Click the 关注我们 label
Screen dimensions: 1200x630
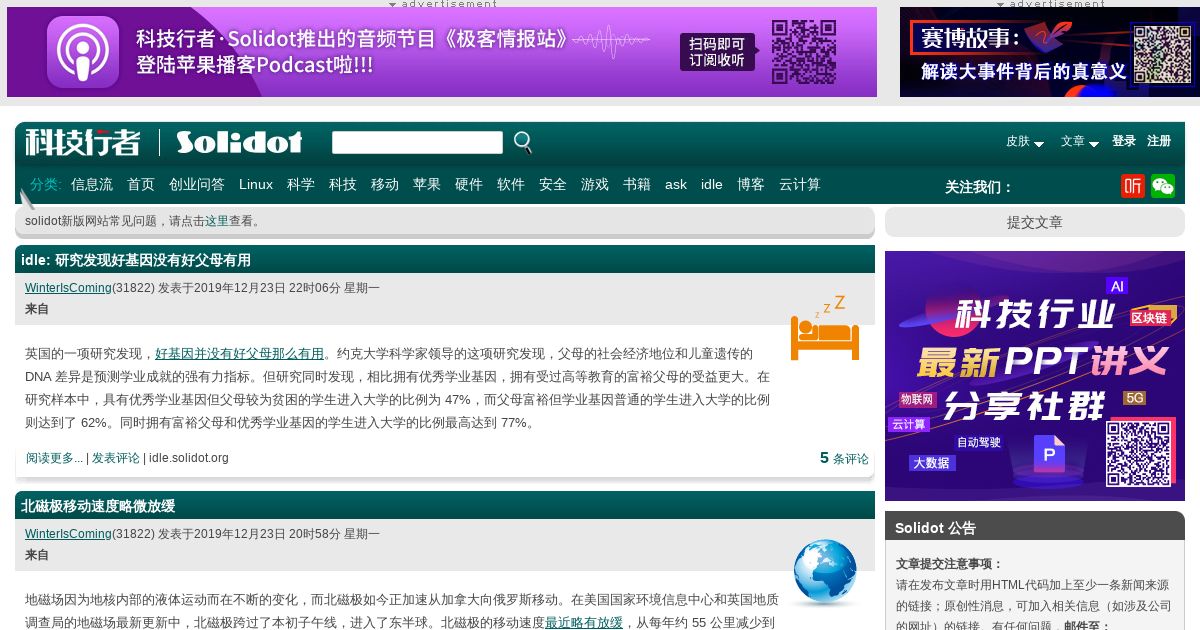pos(979,187)
